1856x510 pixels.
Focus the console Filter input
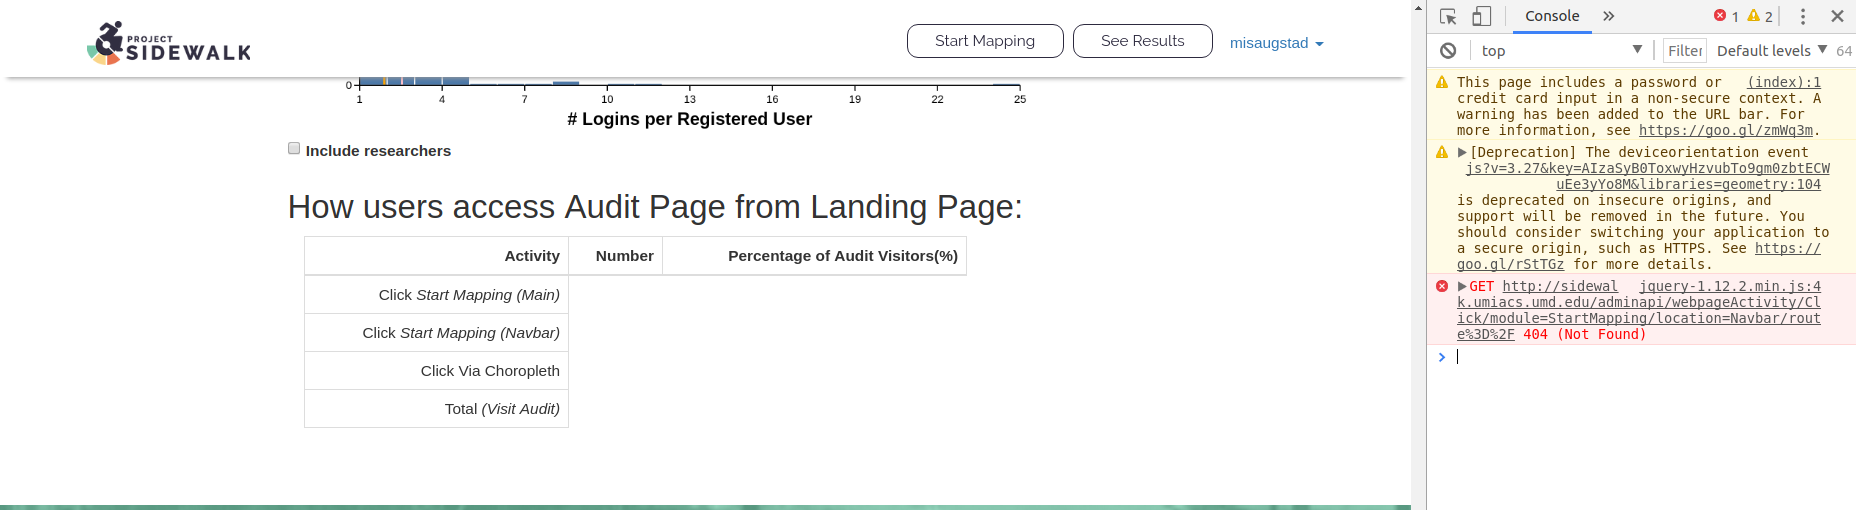pyautogui.click(x=1685, y=51)
